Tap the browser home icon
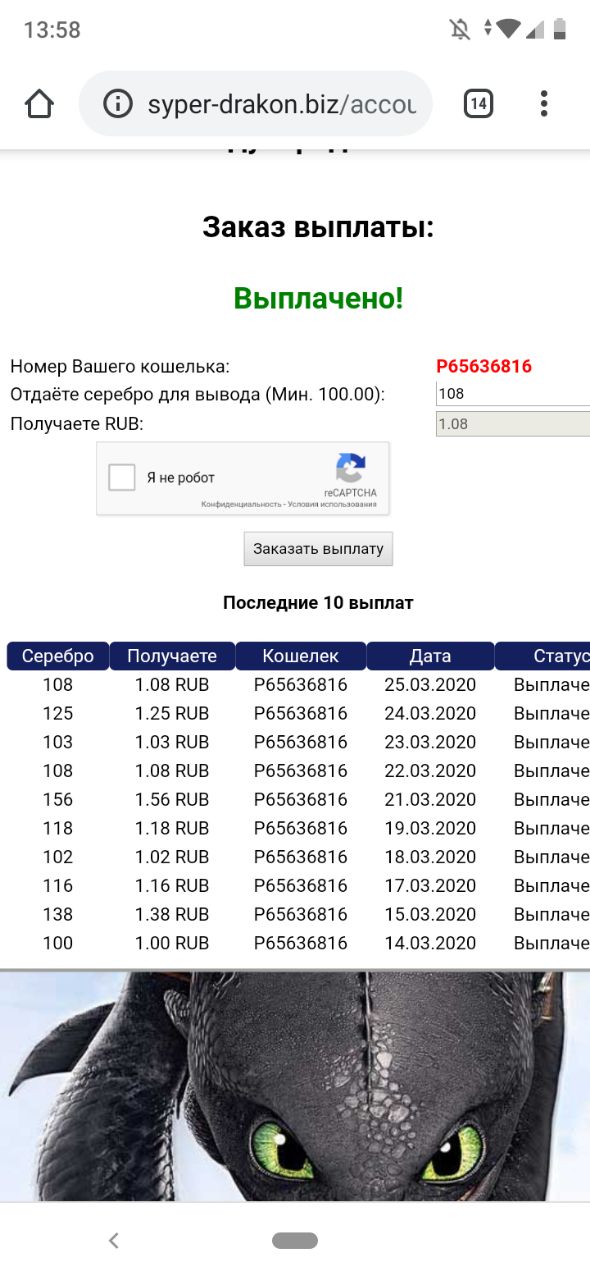The width and height of the screenshot is (590, 1280). coord(38,103)
